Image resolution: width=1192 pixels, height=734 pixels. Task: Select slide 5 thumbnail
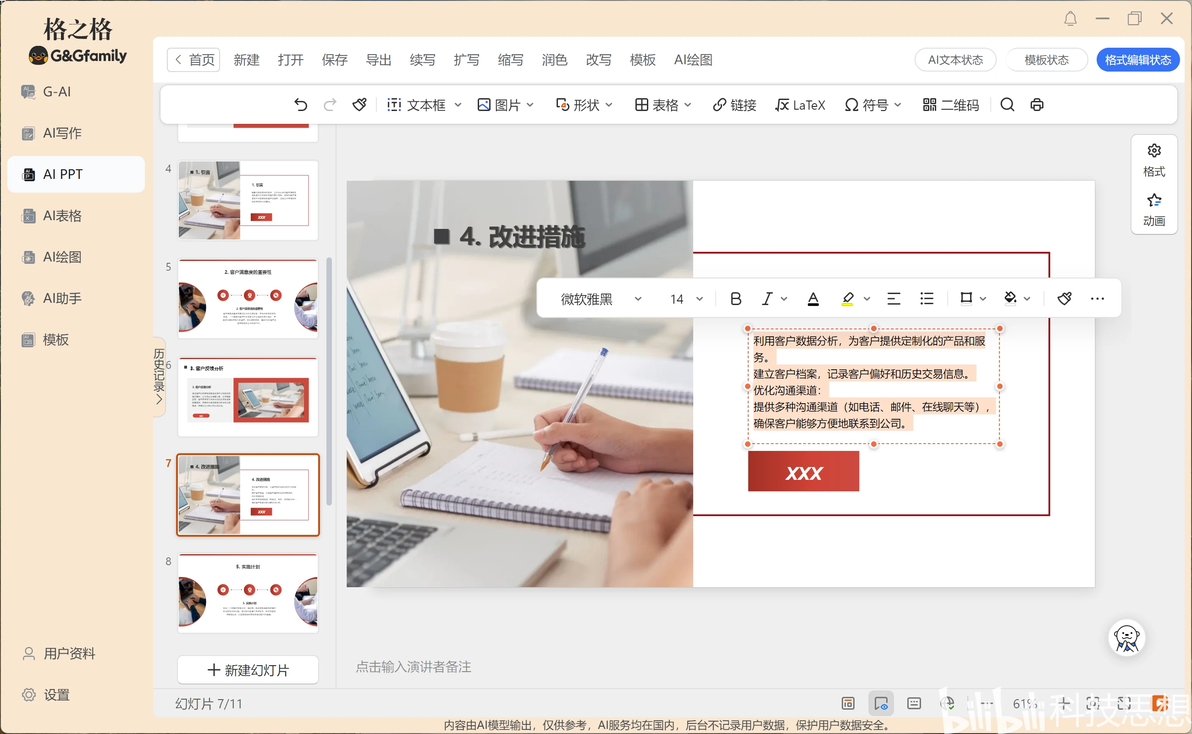(x=248, y=299)
